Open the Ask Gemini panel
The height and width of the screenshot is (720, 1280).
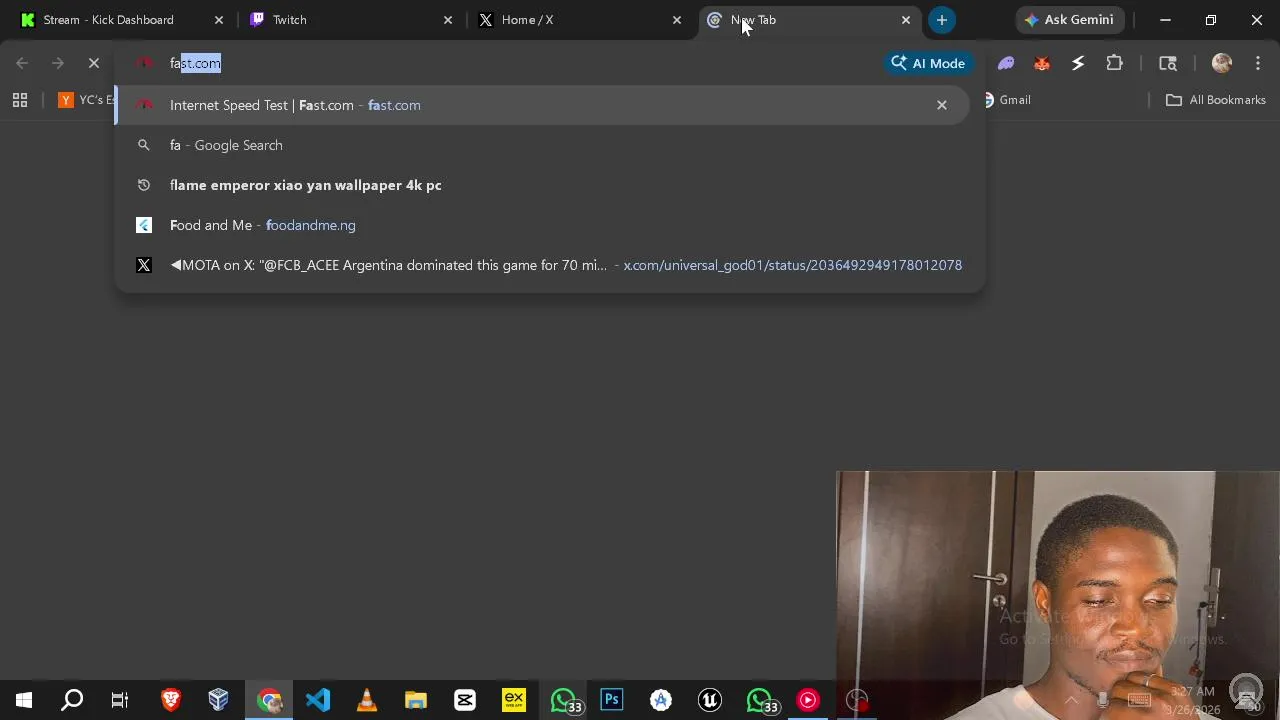point(1070,20)
